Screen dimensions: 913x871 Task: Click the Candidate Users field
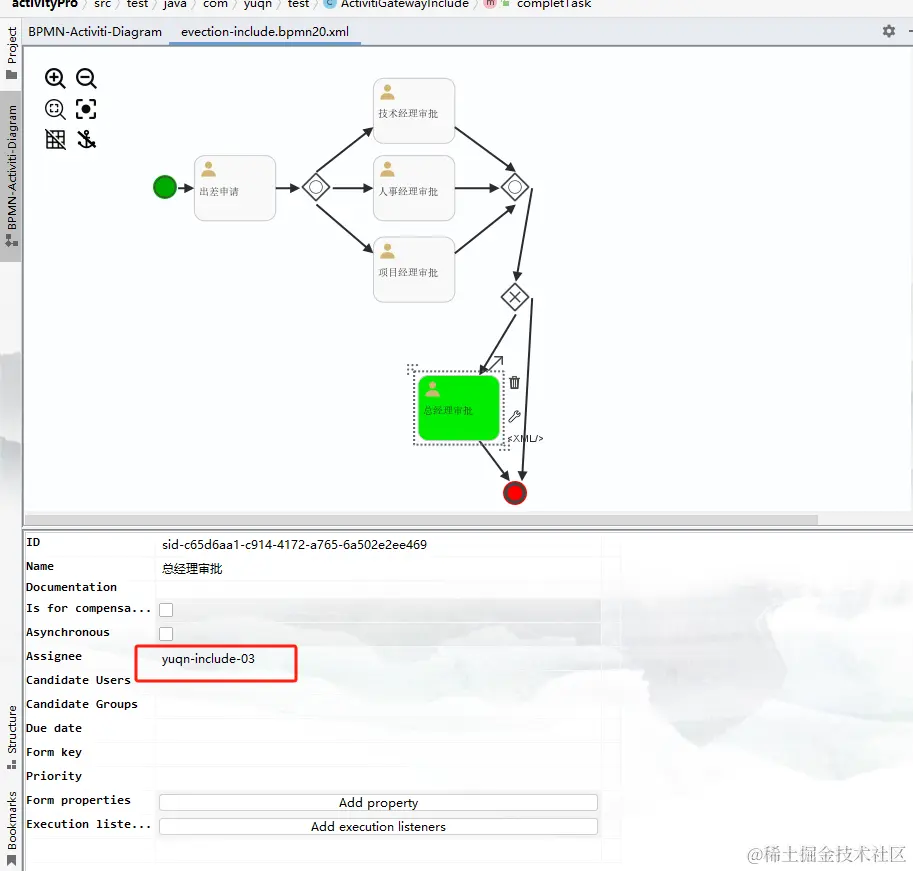[x=378, y=681]
